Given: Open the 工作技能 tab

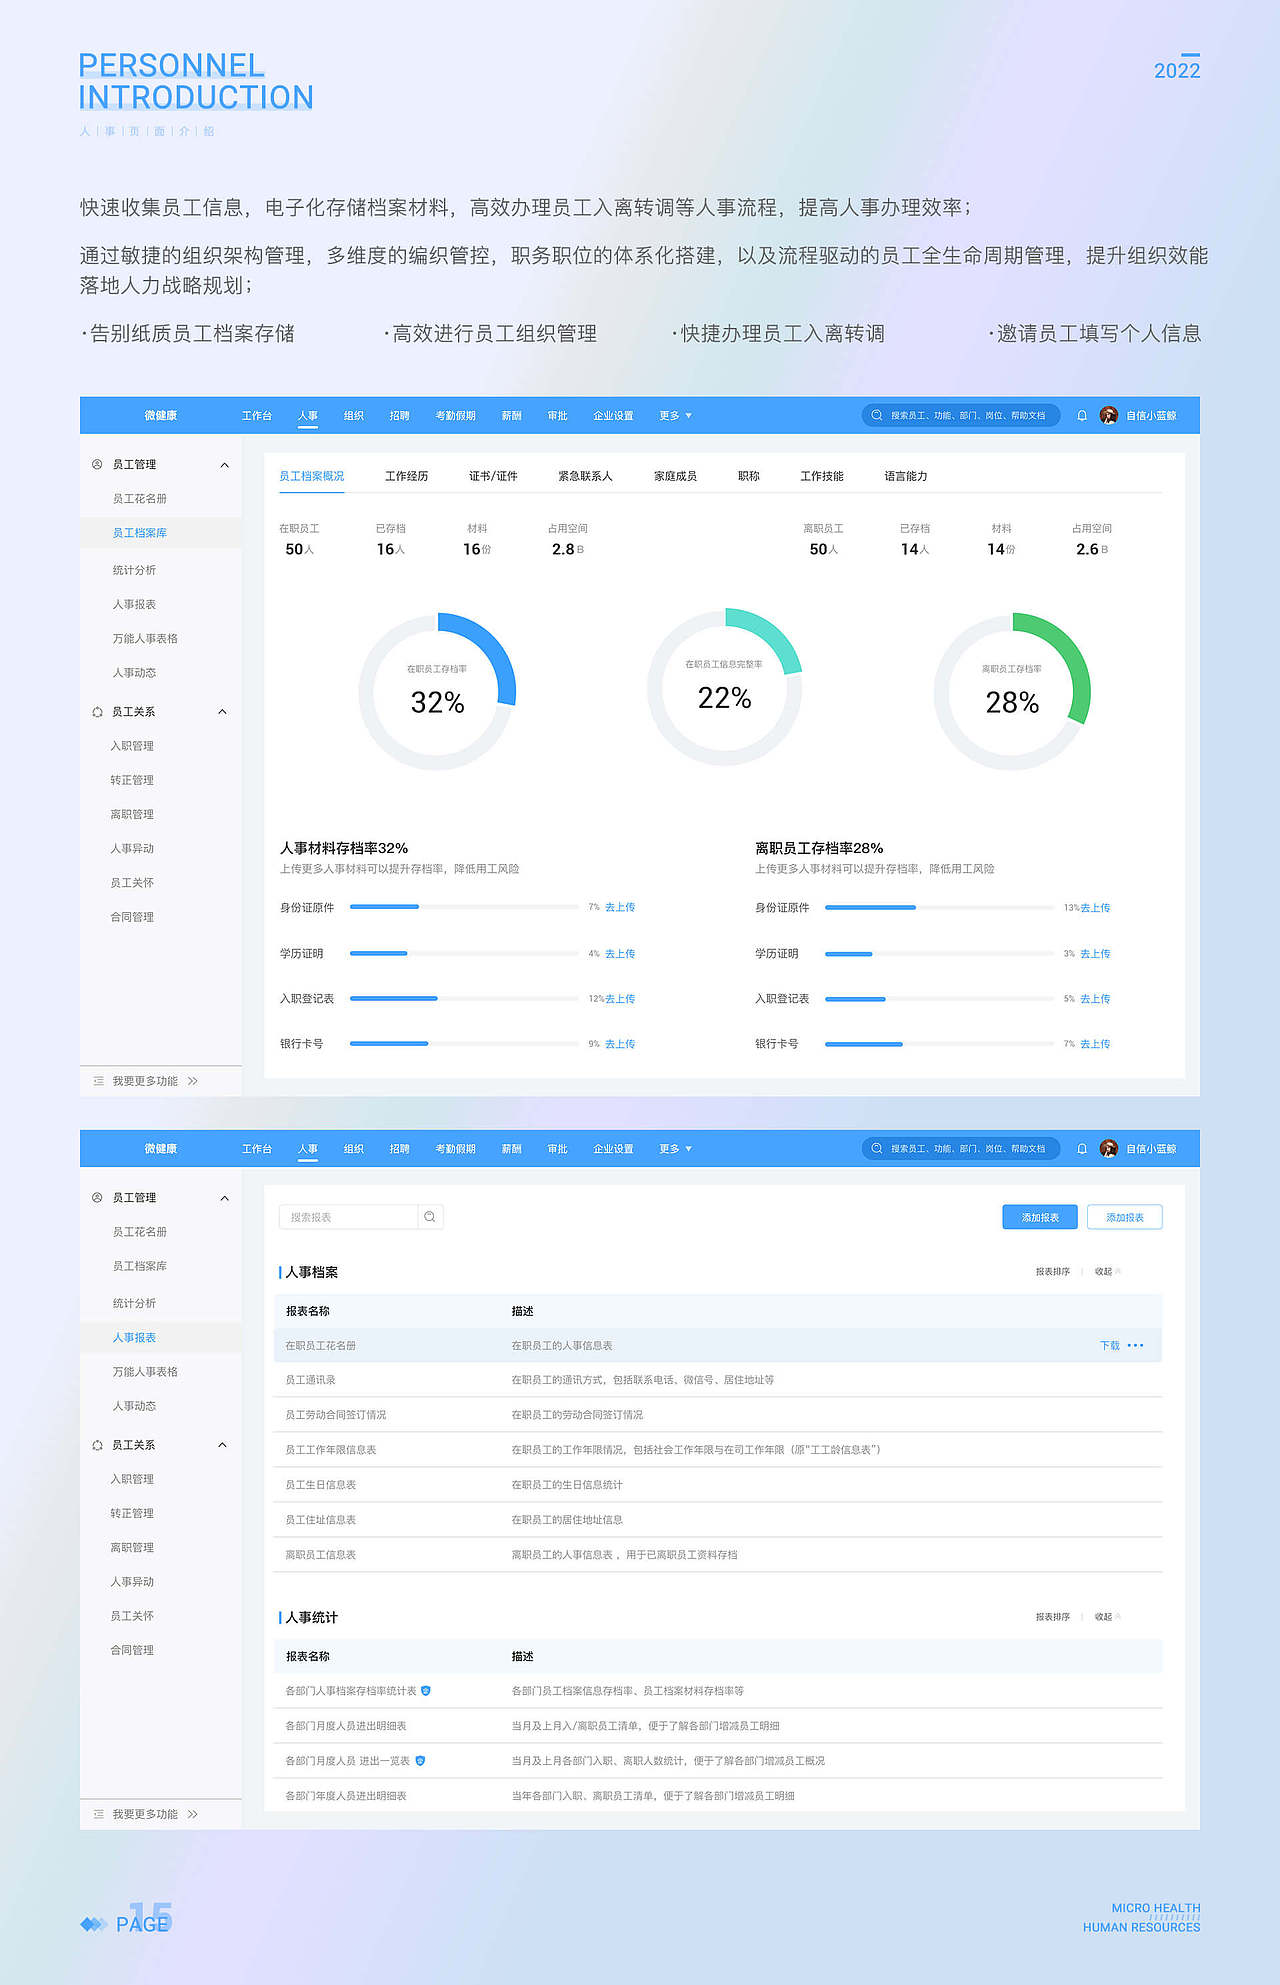Looking at the screenshot, I should pos(821,476).
